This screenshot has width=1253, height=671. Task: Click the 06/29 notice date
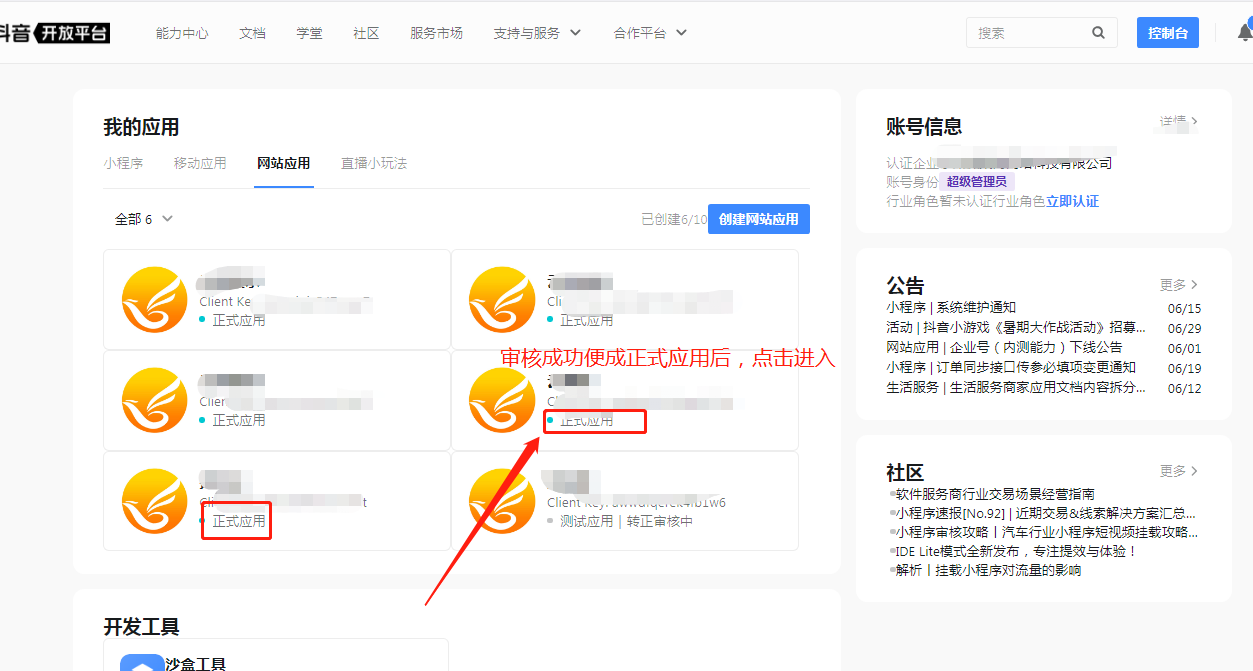[1184, 329]
